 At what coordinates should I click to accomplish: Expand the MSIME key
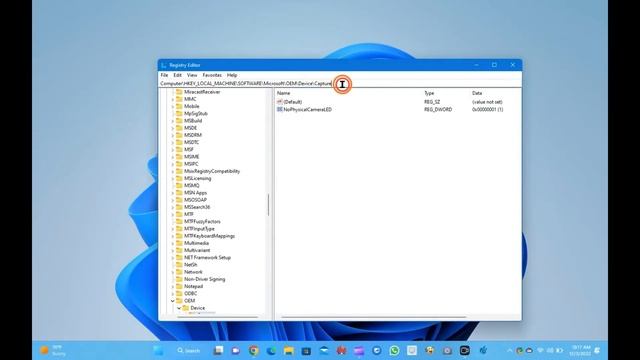point(173,157)
